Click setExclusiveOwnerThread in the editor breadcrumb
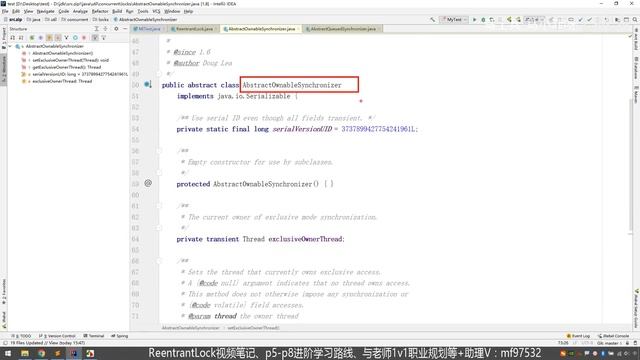640x360 pixels. tap(253, 328)
